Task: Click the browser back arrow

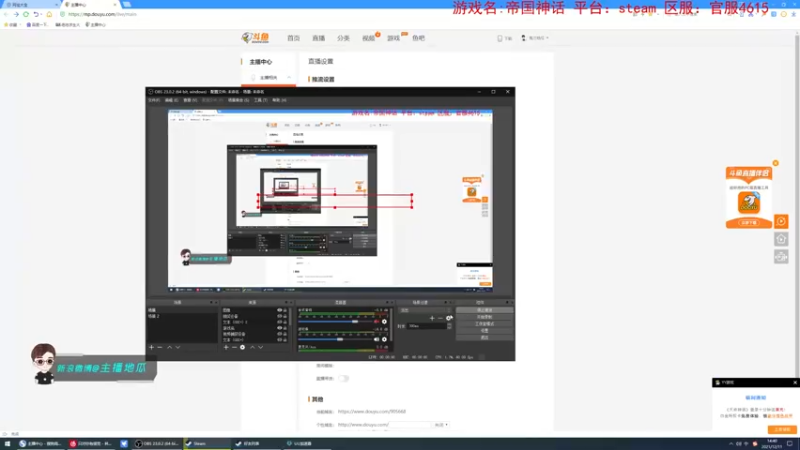Action: pos(6,14)
